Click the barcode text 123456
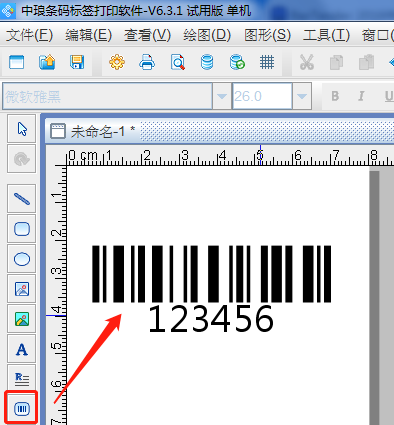Image resolution: width=394 pixels, height=425 pixels. point(211,319)
